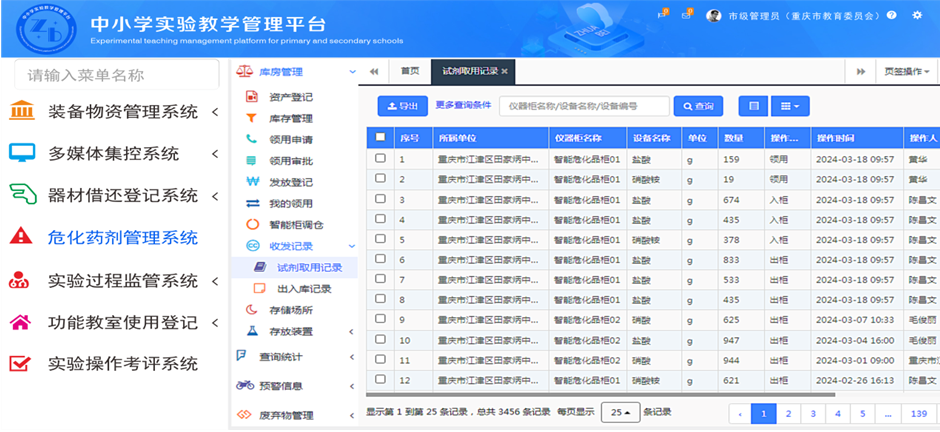
Task: Click the help question mark icon
Action: click(x=890, y=15)
